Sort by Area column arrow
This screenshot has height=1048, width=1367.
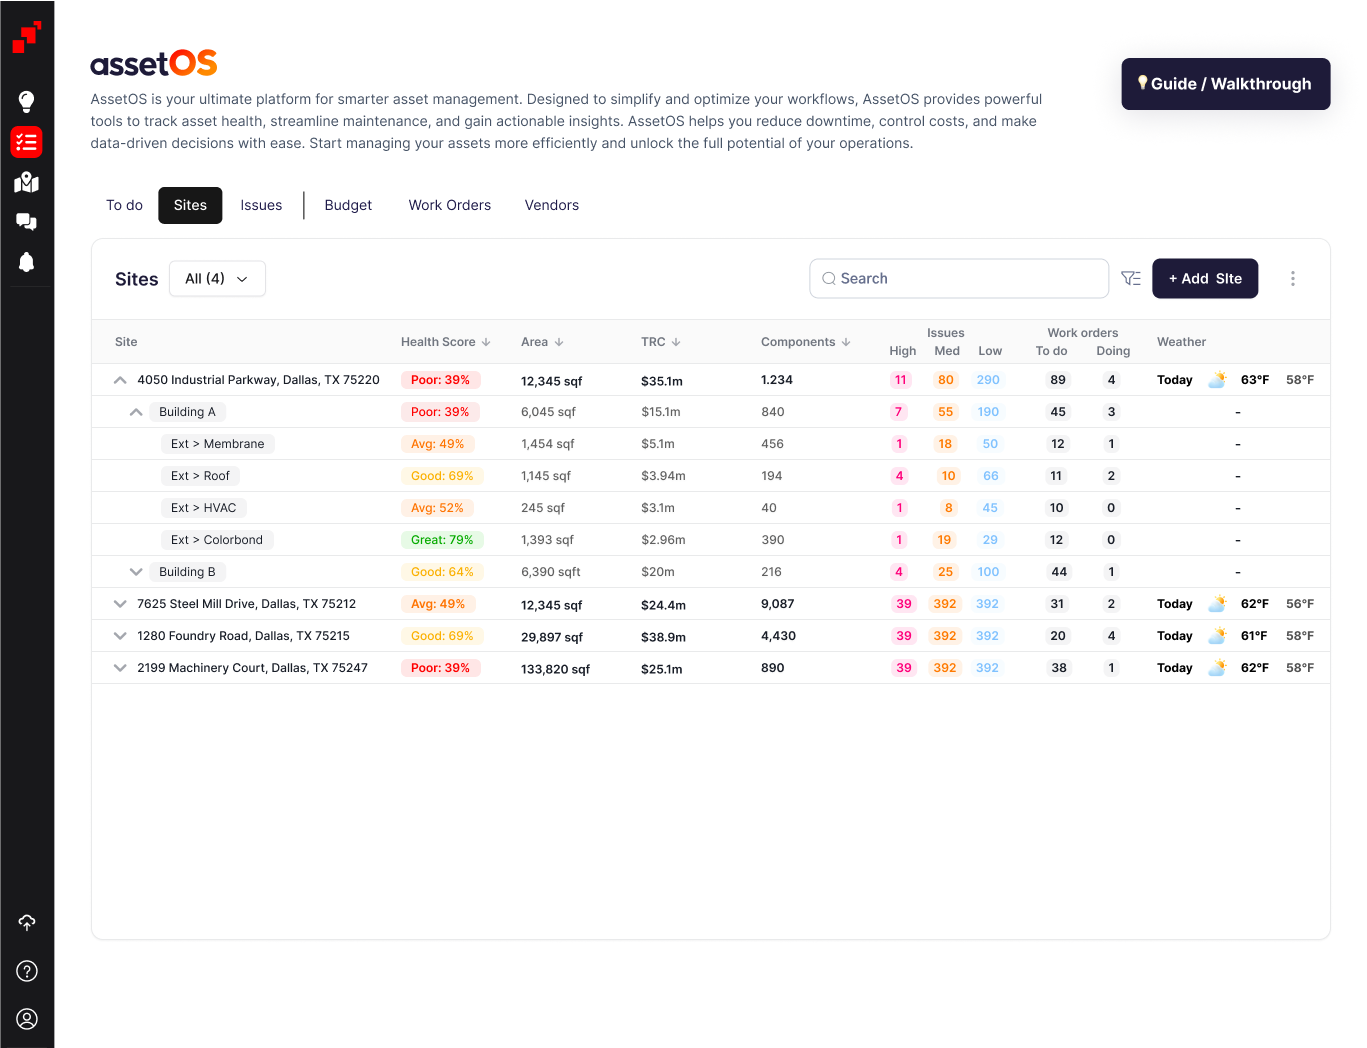click(559, 342)
